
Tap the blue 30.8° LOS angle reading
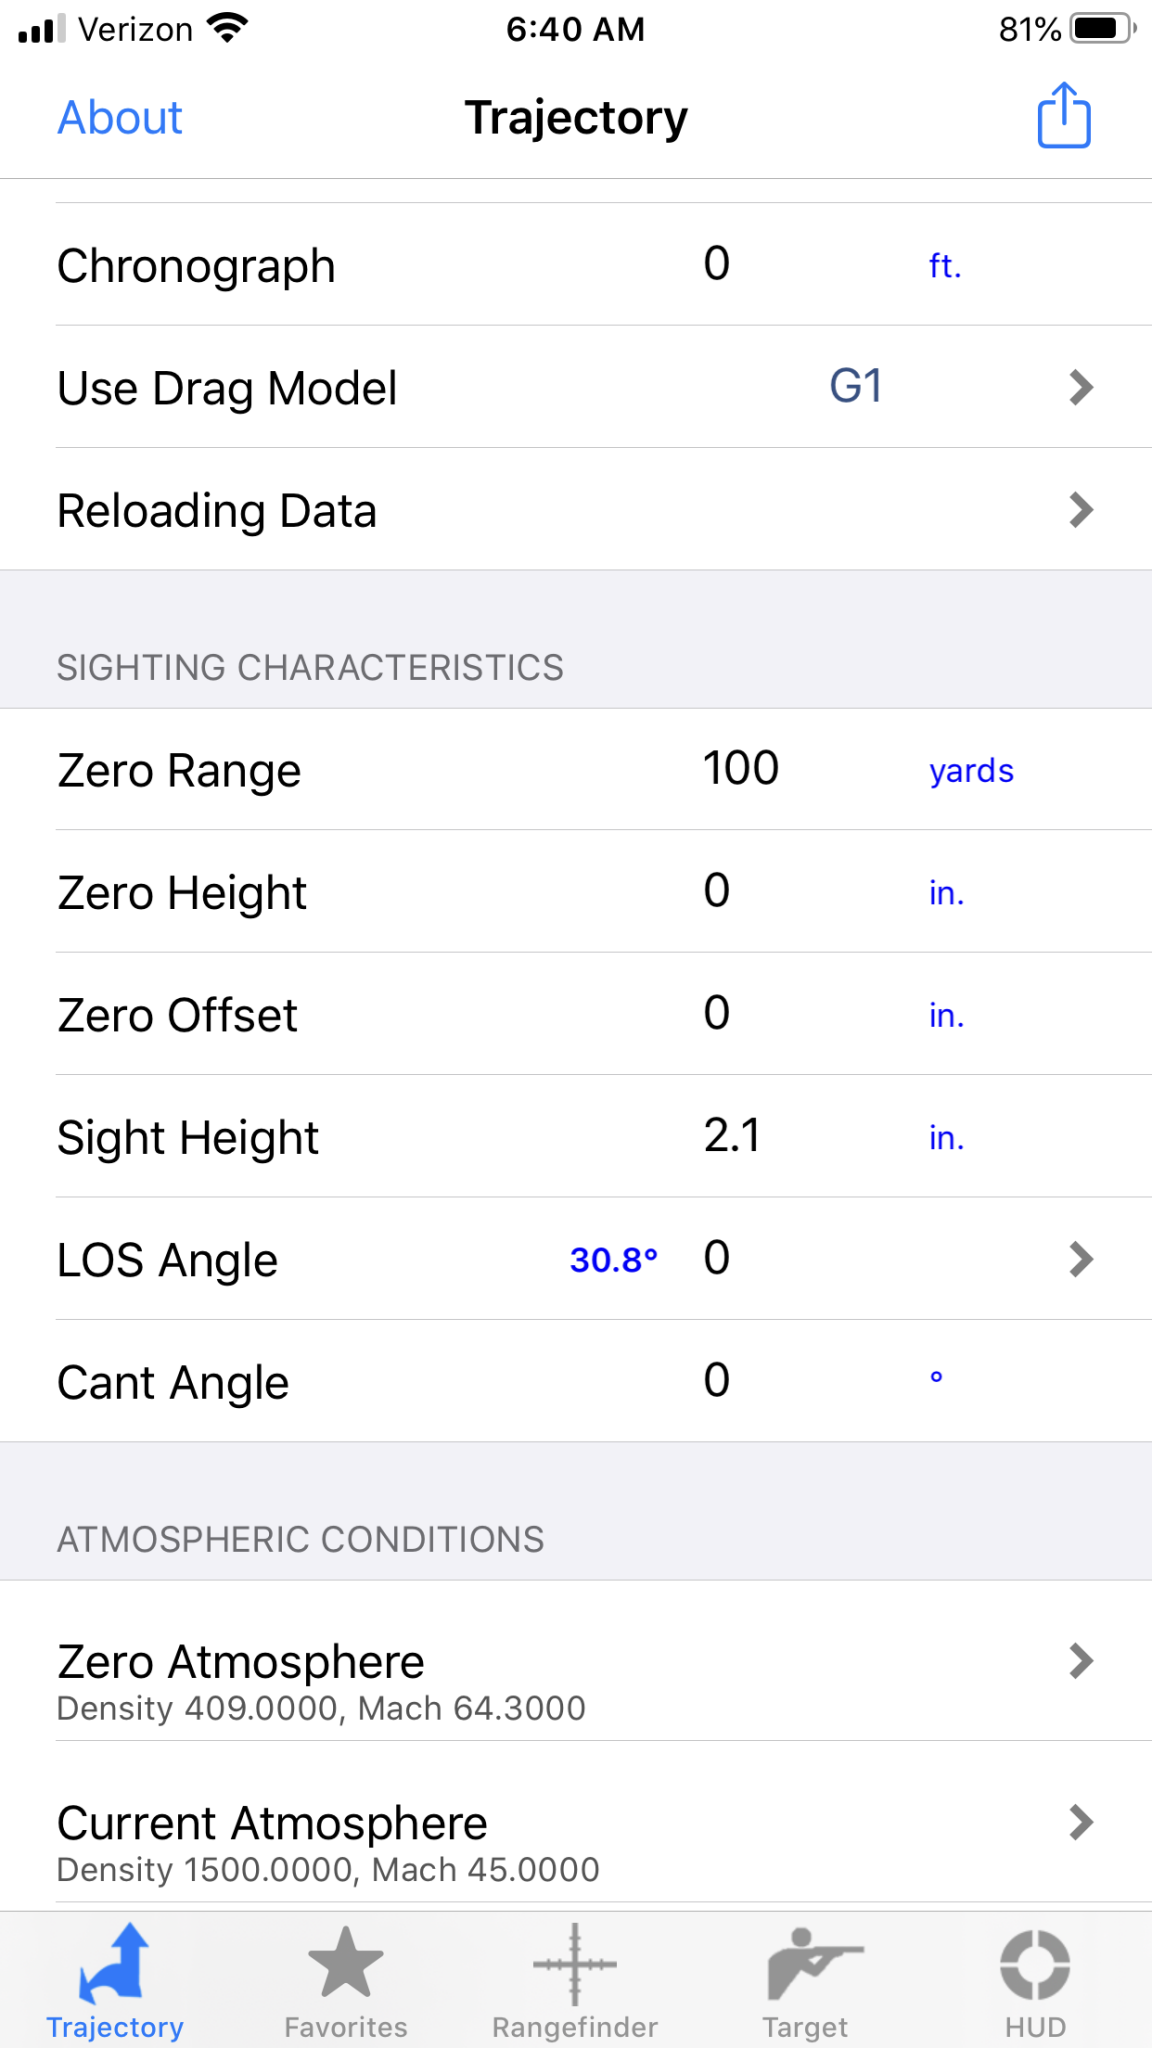click(x=614, y=1260)
